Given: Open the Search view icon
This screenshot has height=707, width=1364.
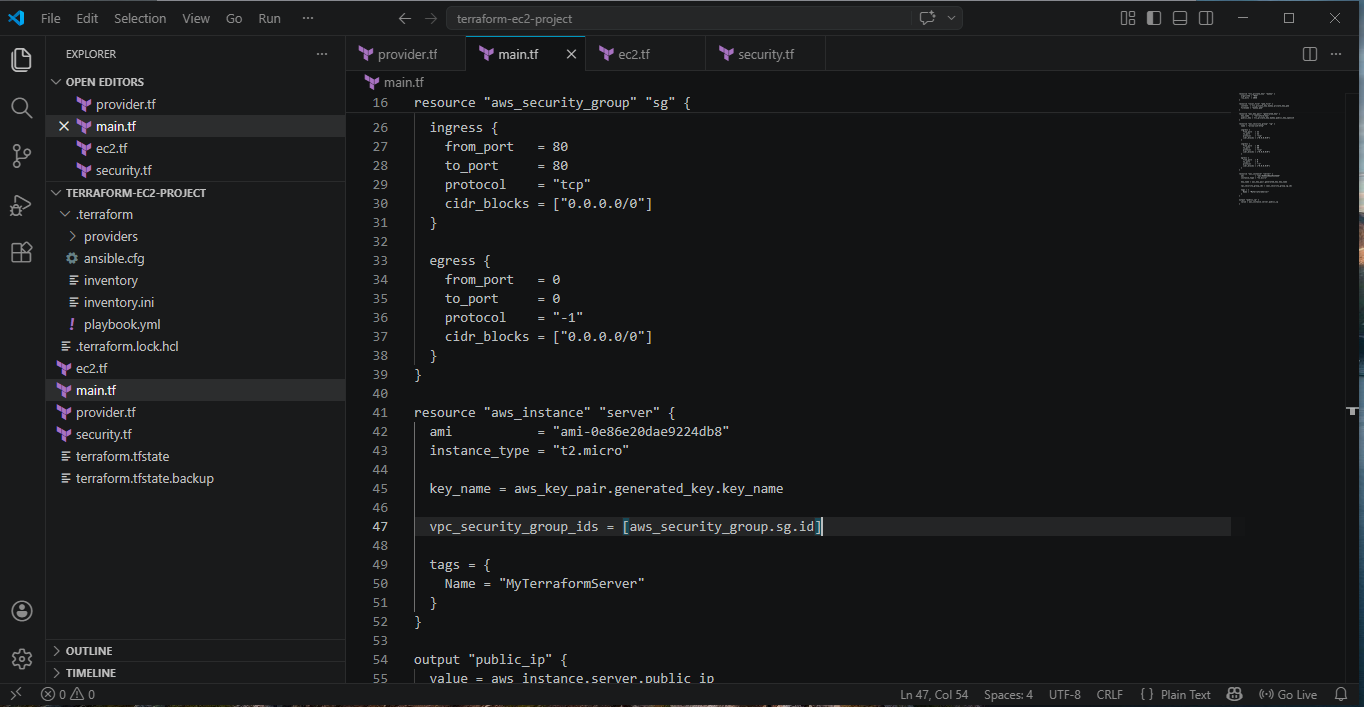Looking at the screenshot, I should 21,107.
